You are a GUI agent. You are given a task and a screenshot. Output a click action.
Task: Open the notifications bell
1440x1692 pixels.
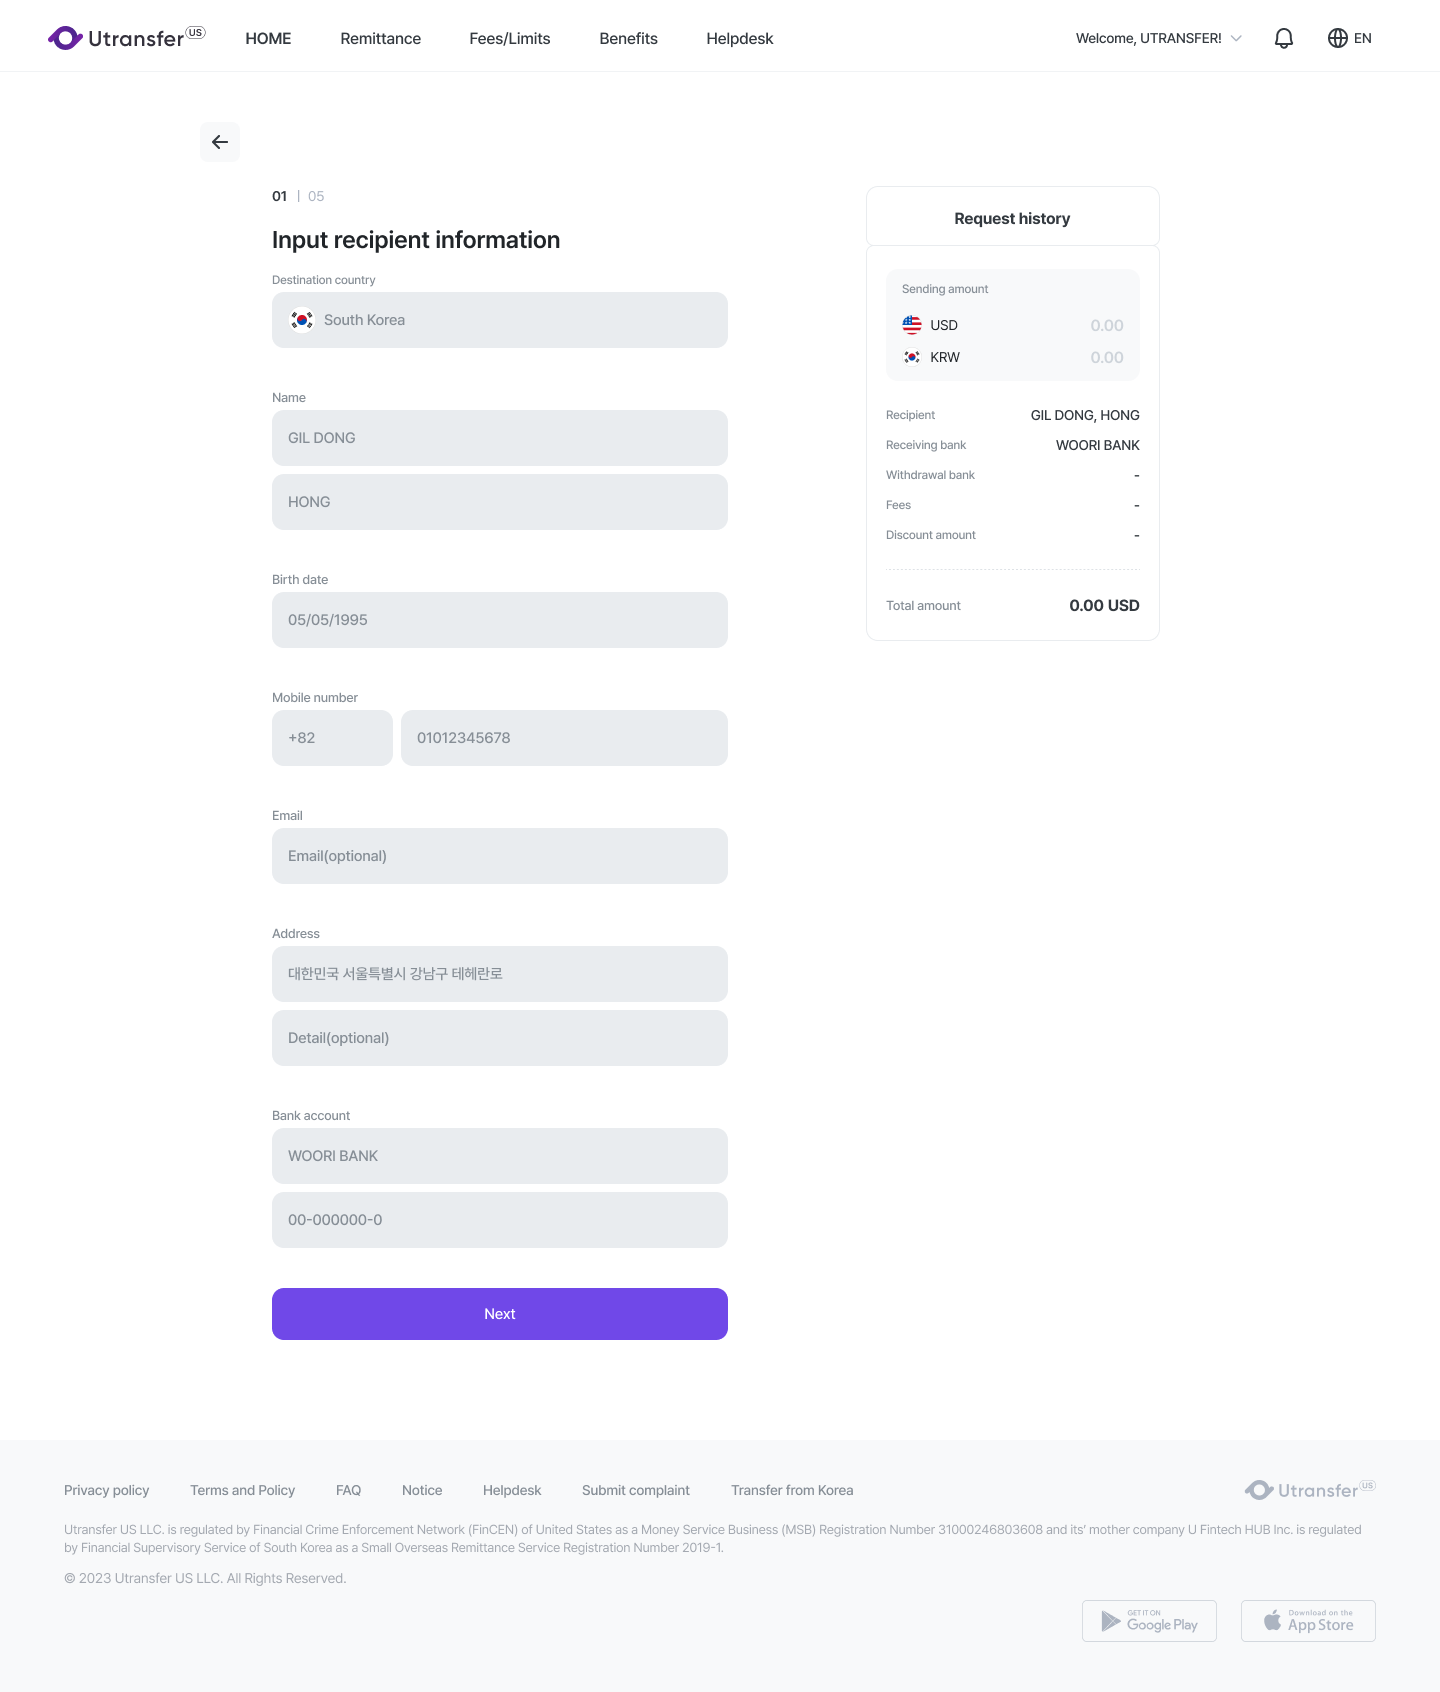point(1284,38)
